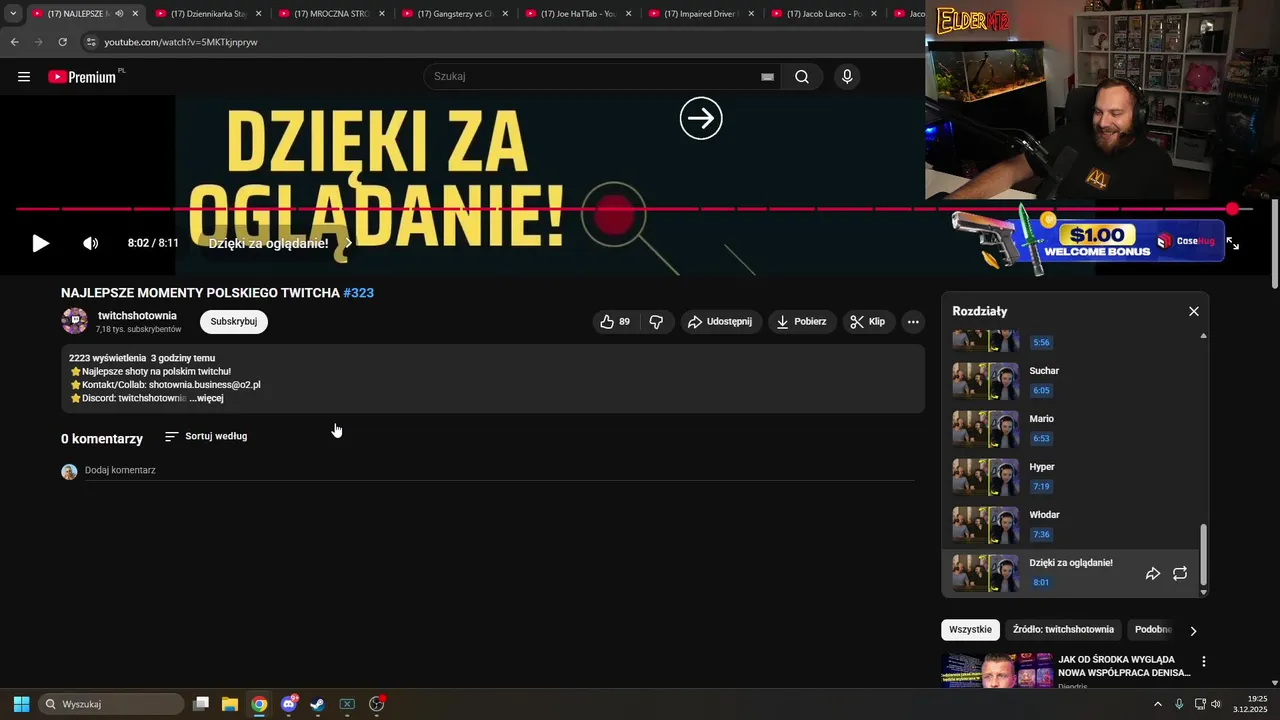This screenshot has height=720, width=1280.
Task: Switch to the 'MROCZNA STRO' browser tab
Action: click(331, 14)
